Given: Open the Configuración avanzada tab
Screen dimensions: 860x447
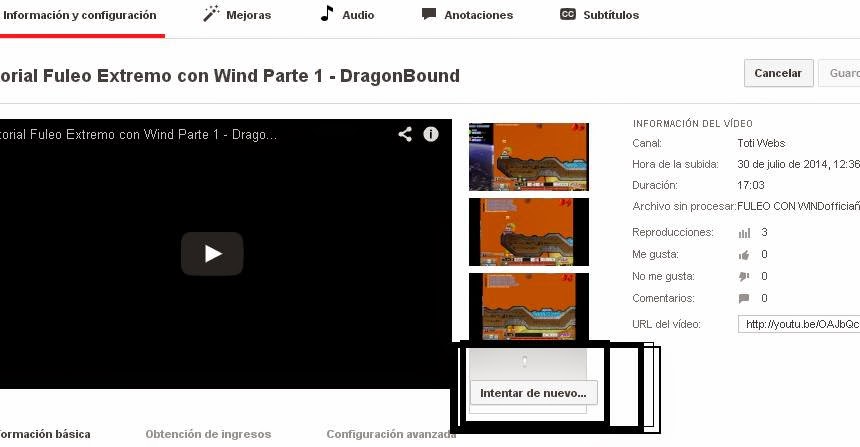Looking at the screenshot, I should (391, 434).
